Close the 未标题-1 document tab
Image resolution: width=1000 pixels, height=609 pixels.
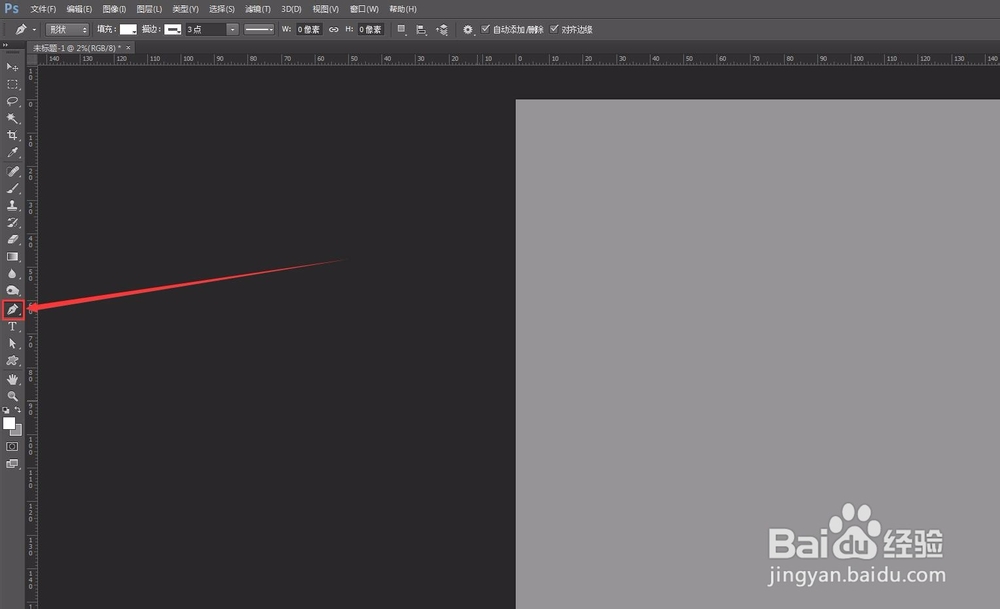[x=128, y=48]
